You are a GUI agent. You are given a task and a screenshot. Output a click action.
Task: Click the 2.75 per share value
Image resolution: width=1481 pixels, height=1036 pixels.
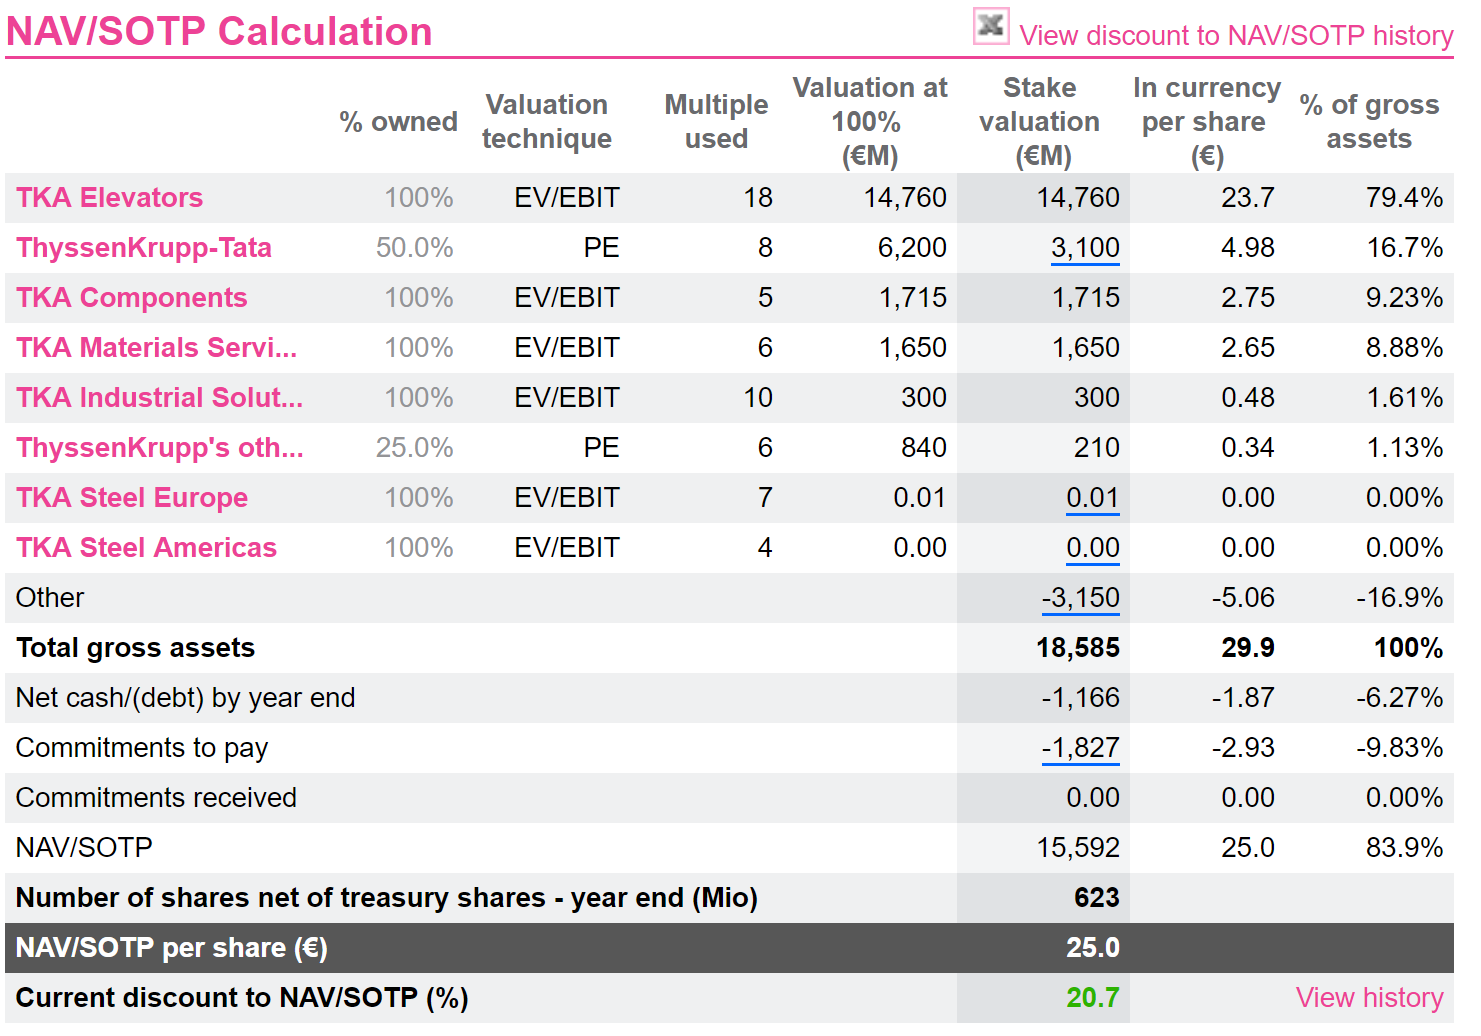(x=1248, y=298)
